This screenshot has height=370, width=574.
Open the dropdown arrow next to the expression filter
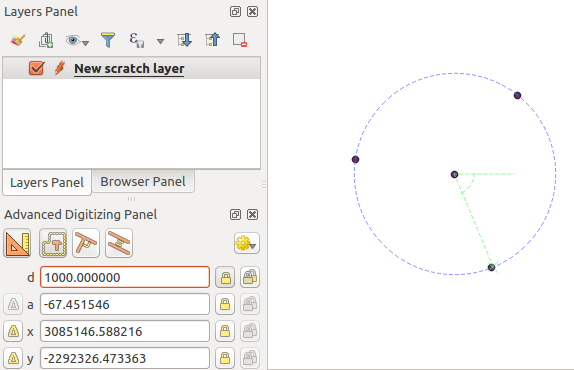[160, 41]
